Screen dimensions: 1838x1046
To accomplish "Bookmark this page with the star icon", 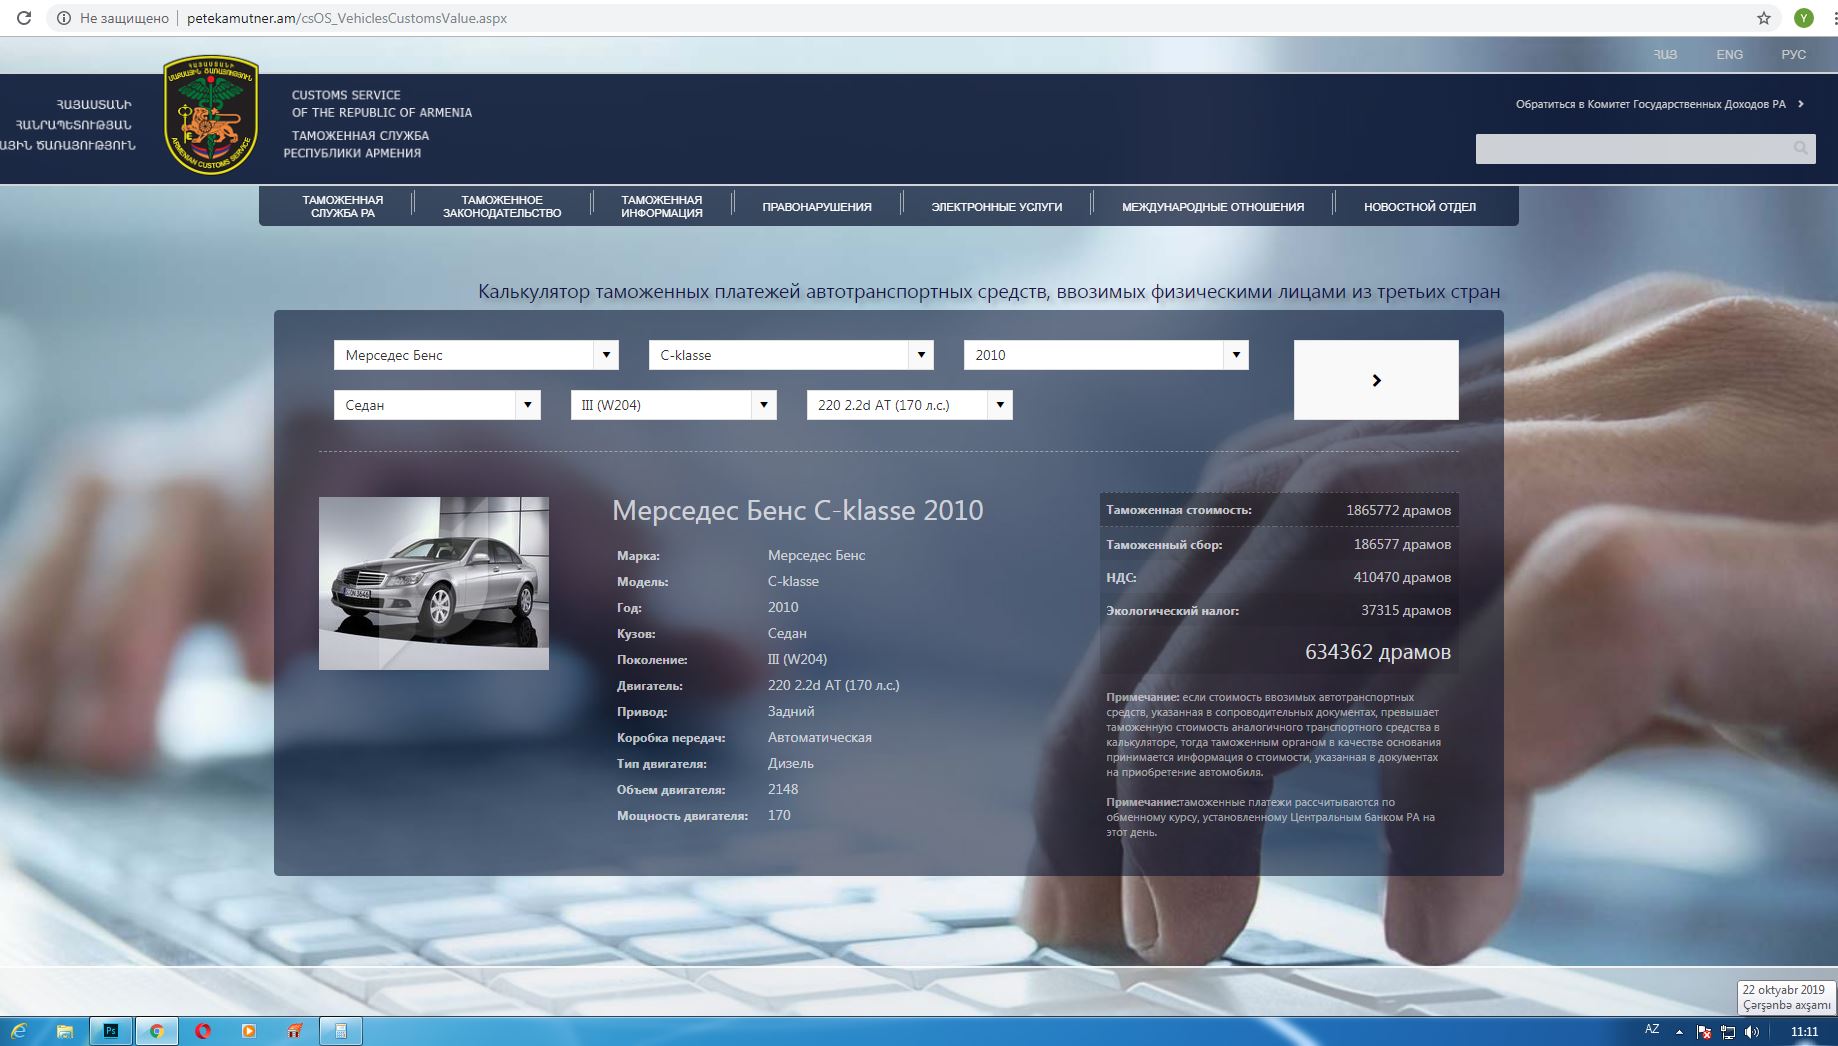I will [x=1764, y=18].
